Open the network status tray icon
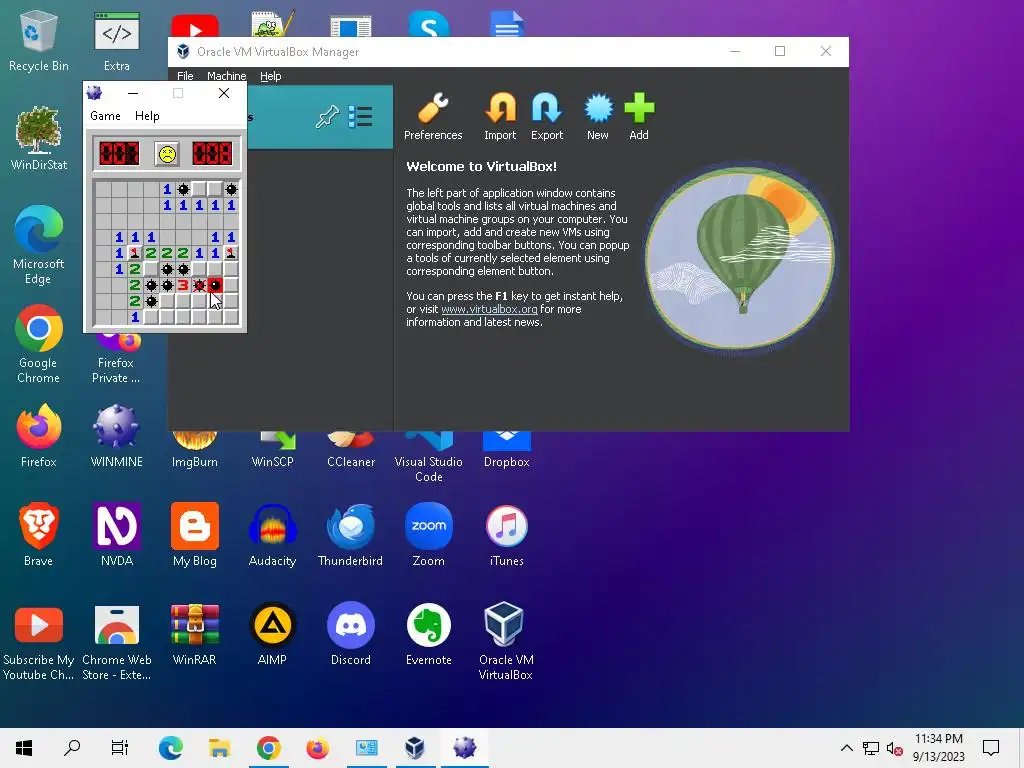Viewport: 1024px width, 768px height. pos(871,748)
